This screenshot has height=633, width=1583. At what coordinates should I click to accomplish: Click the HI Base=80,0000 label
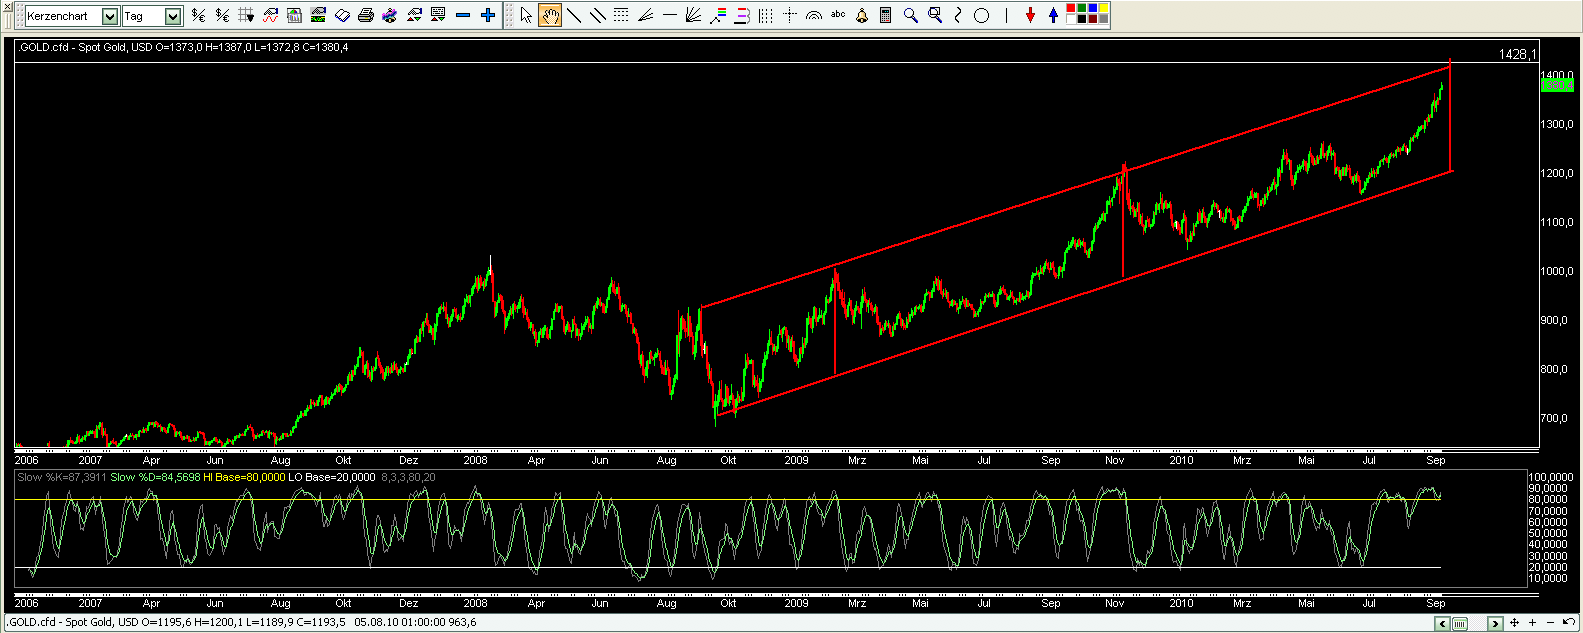[x=244, y=477]
